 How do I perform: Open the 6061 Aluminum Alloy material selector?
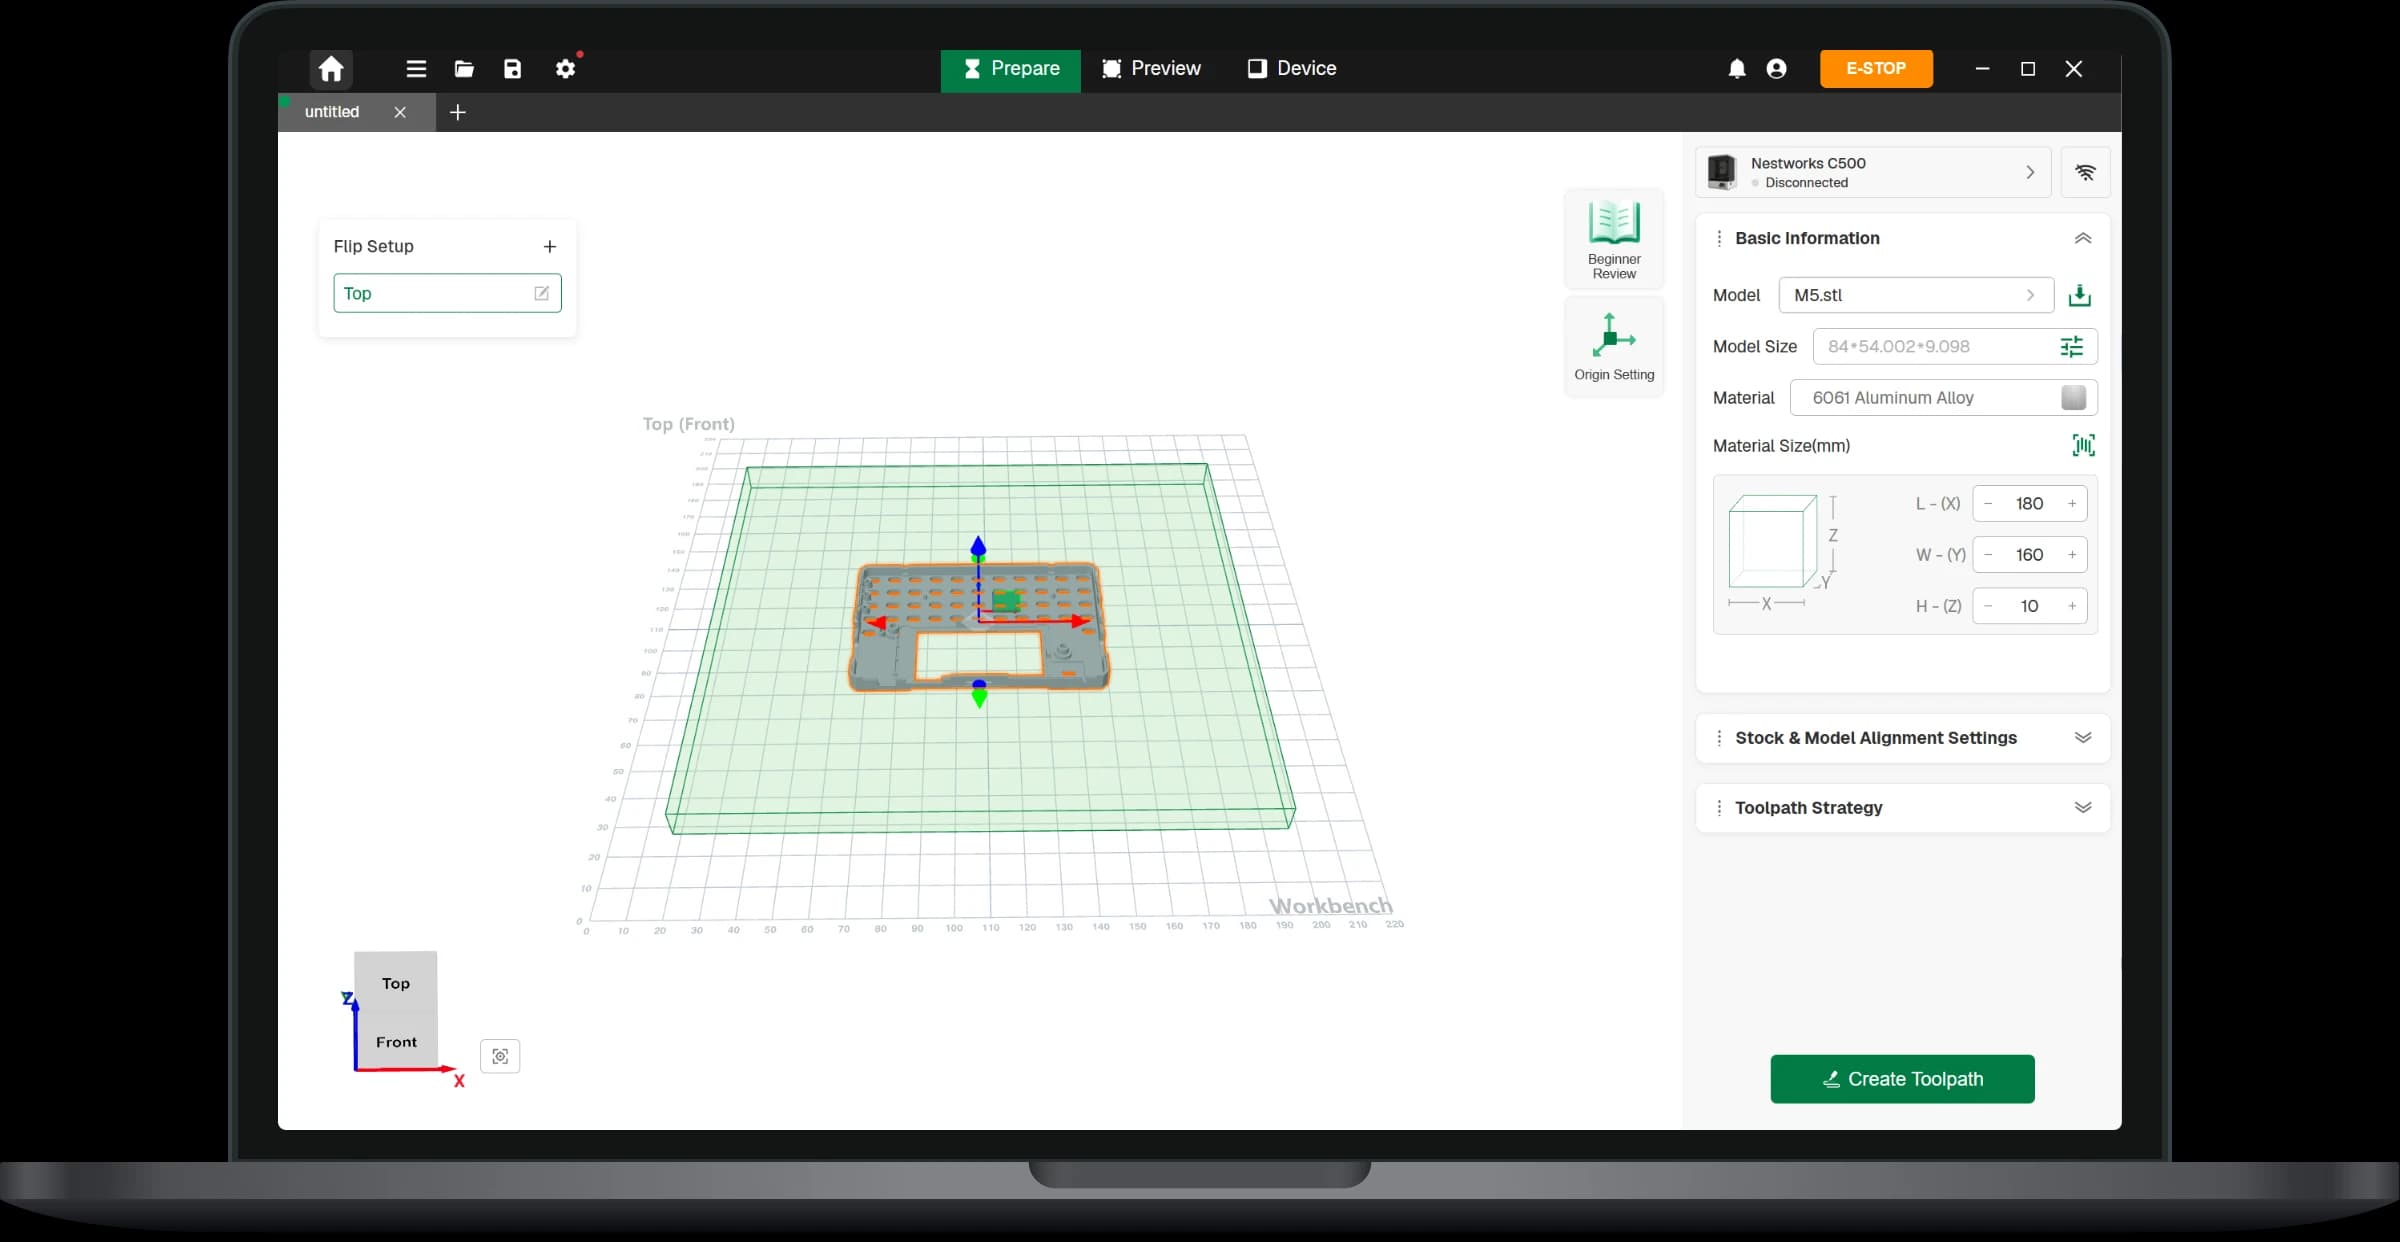pyautogui.click(x=1943, y=398)
